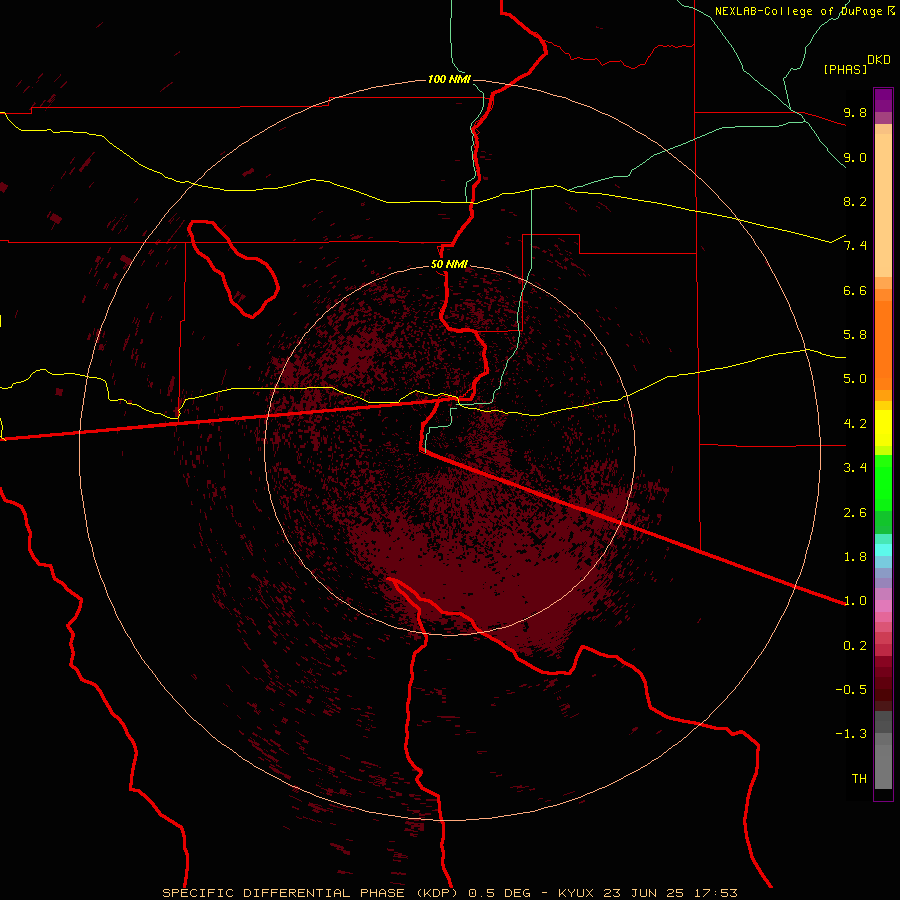Select the -0.5 legend value
Viewport: 900px width, 900px height.
click(x=851, y=690)
